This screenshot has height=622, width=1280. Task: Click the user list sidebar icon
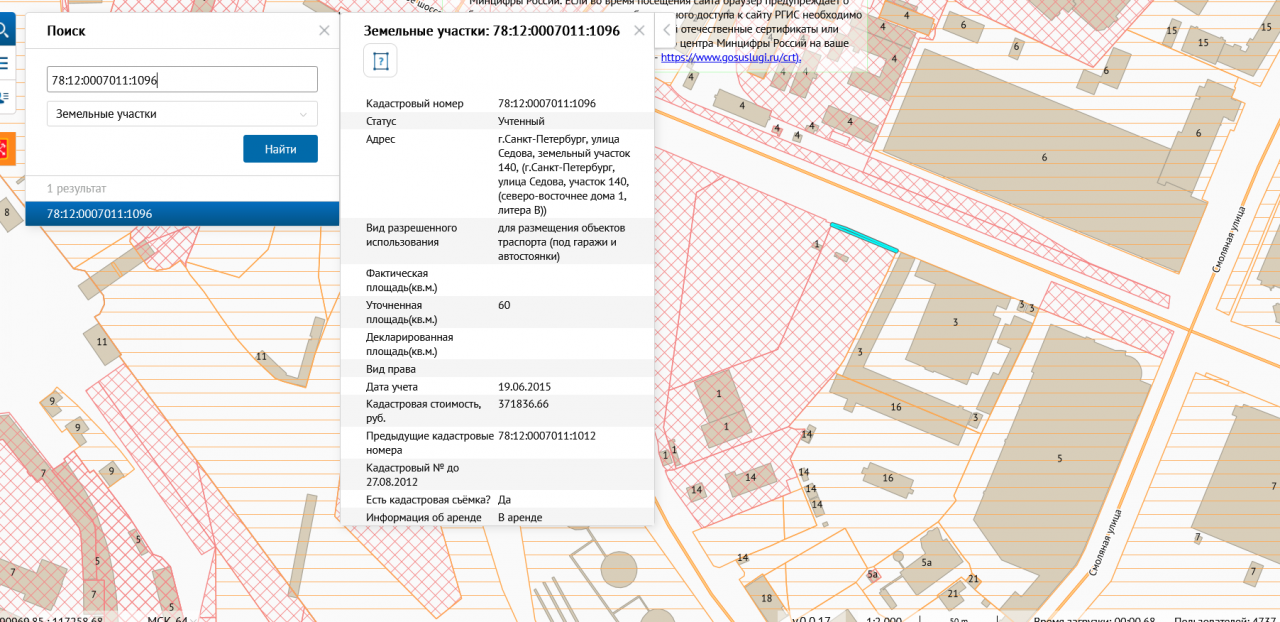pyautogui.click(x=5, y=97)
